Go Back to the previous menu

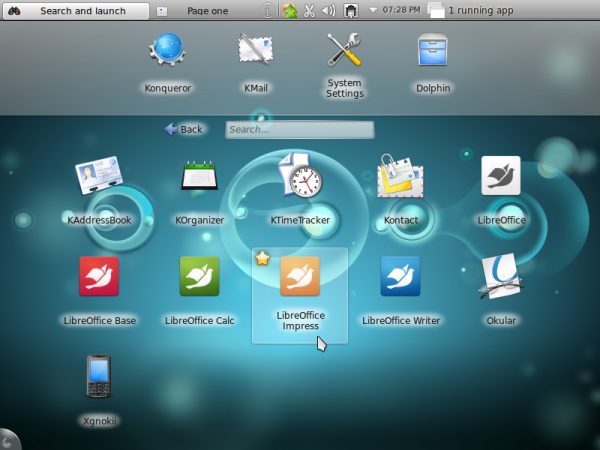pos(183,129)
